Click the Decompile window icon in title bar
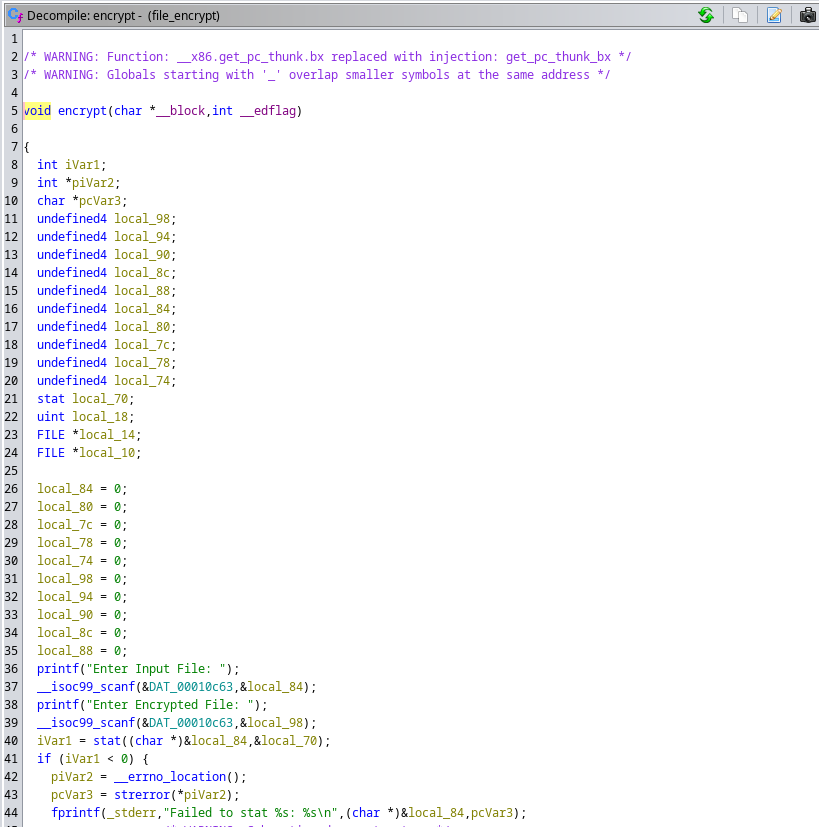 14,15
